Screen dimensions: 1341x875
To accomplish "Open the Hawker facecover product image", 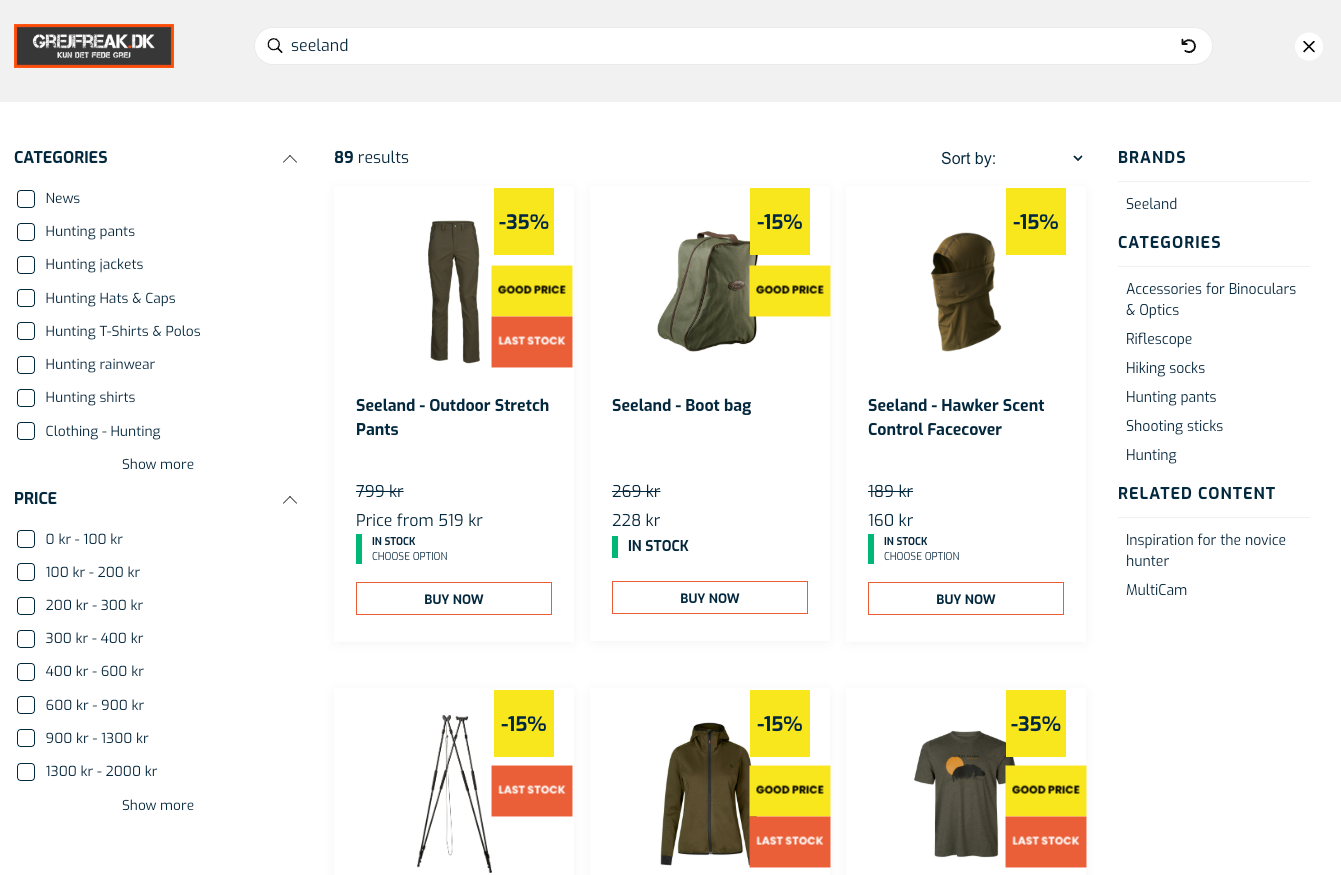I will [x=966, y=292].
